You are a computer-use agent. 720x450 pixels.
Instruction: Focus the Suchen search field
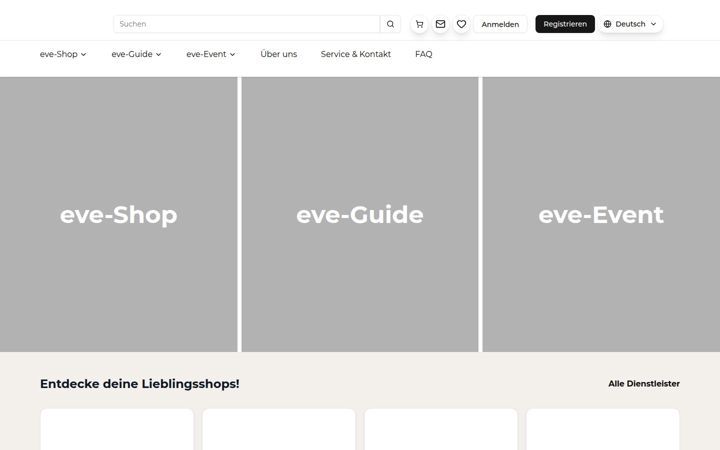tap(247, 24)
